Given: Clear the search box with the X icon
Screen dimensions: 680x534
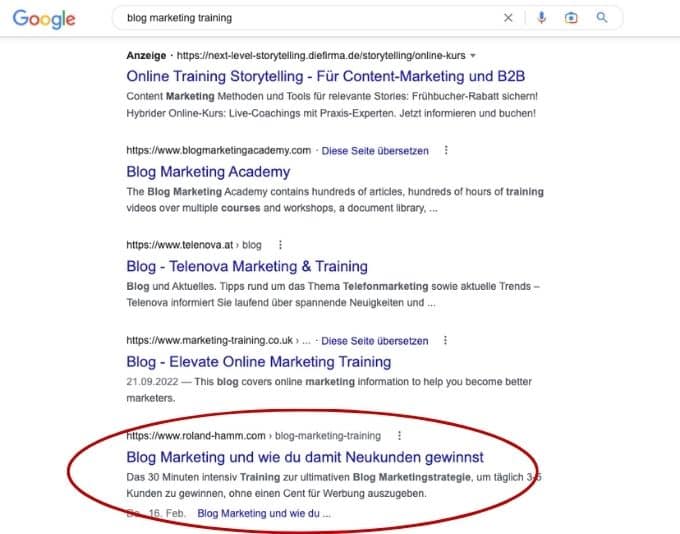Looking at the screenshot, I should pyautogui.click(x=508, y=18).
